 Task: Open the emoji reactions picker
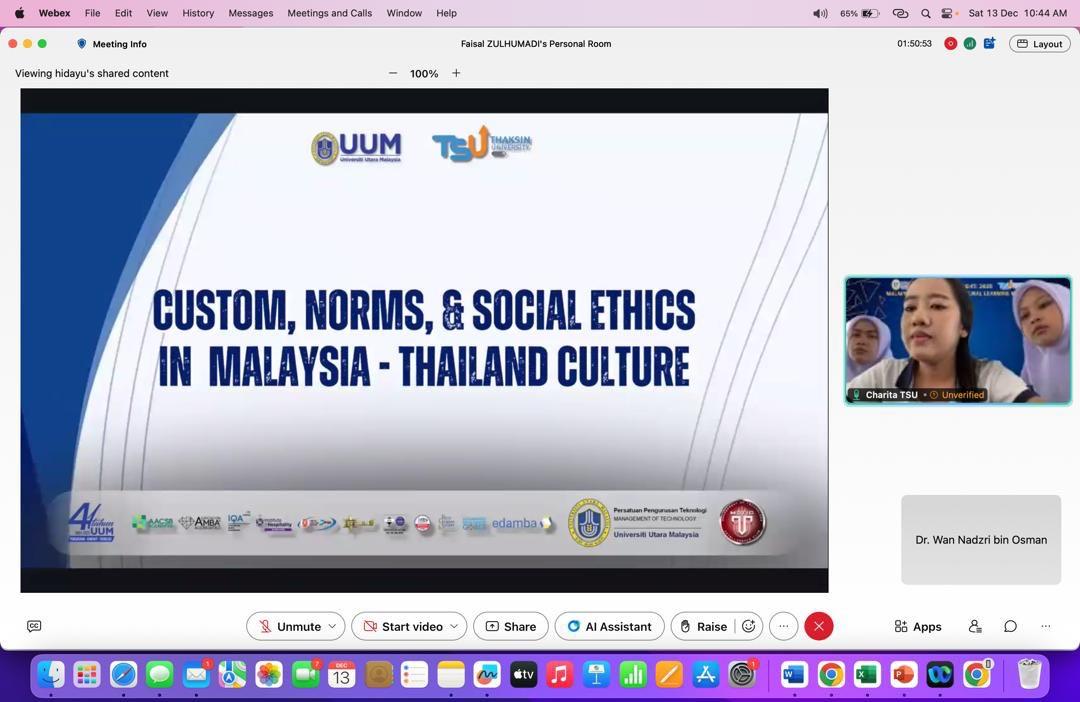(x=748, y=626)
